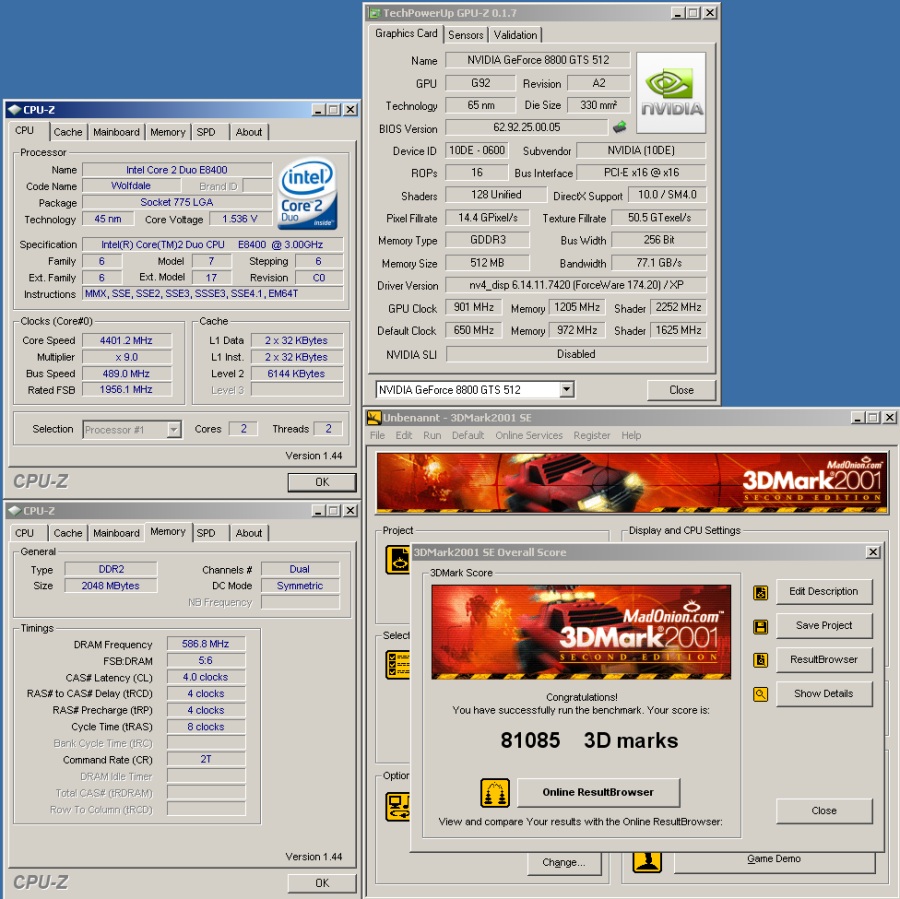The width and height of the screenshot is (900, 899).
Task: Click the Online ResultBrowser yellow icon
Action: (495, 793)
